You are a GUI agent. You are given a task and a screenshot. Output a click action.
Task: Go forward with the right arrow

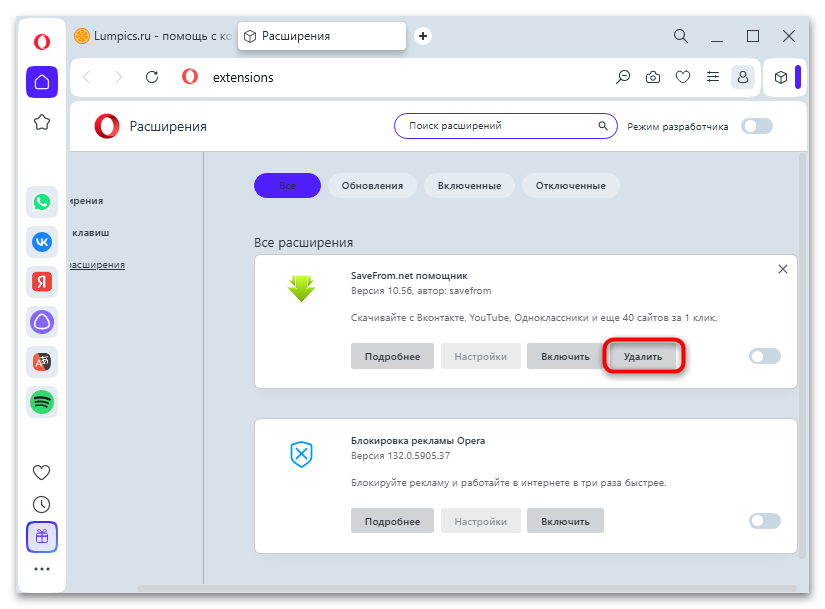(x=118, y=77)
